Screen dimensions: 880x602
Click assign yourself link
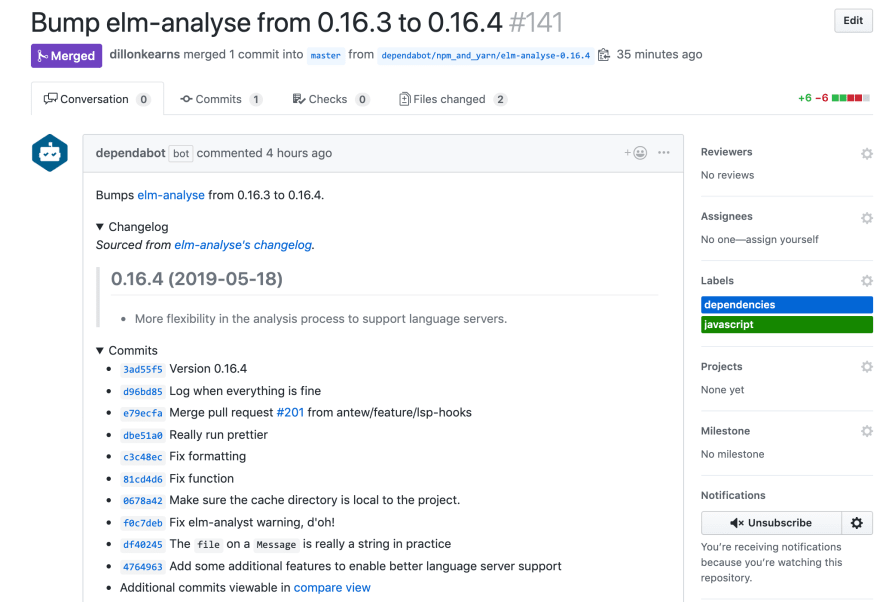tap(782, 240)
